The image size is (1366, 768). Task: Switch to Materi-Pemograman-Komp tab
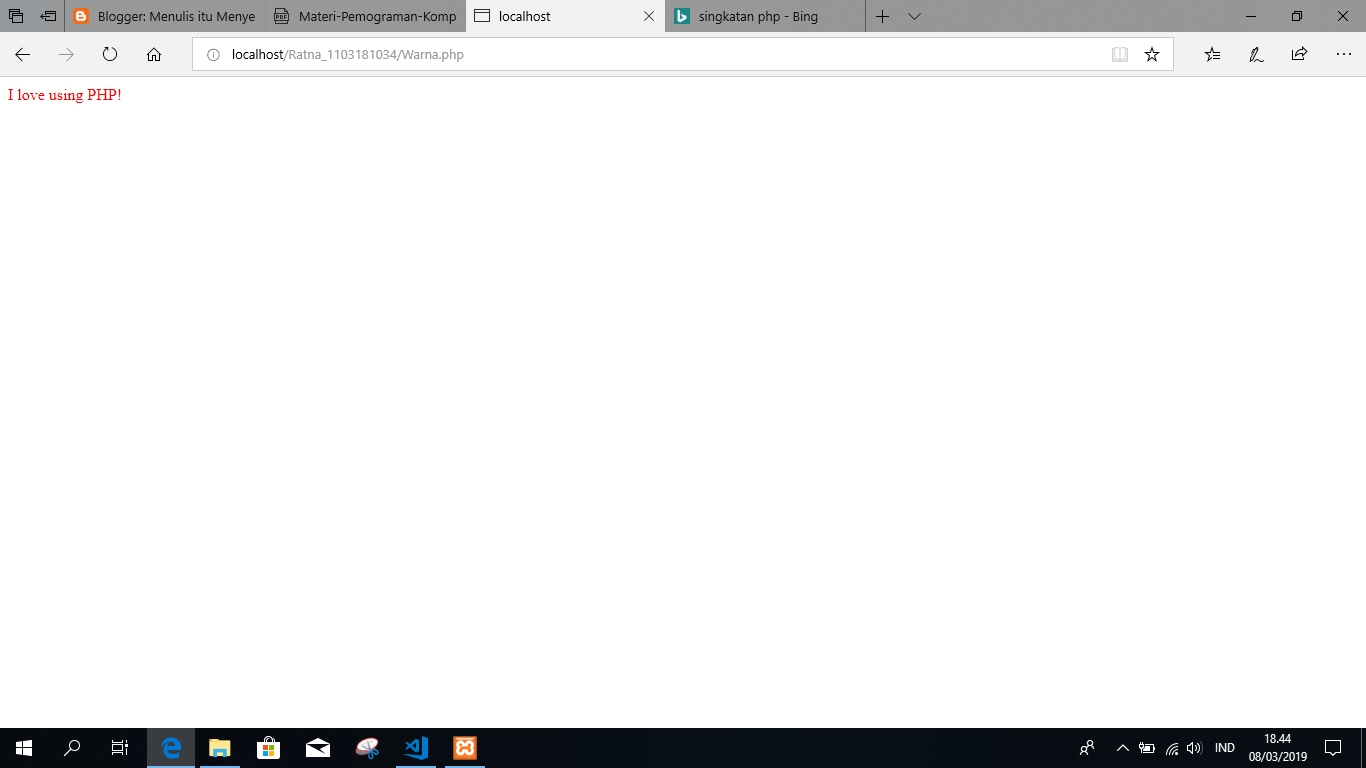tap(366, 16)
